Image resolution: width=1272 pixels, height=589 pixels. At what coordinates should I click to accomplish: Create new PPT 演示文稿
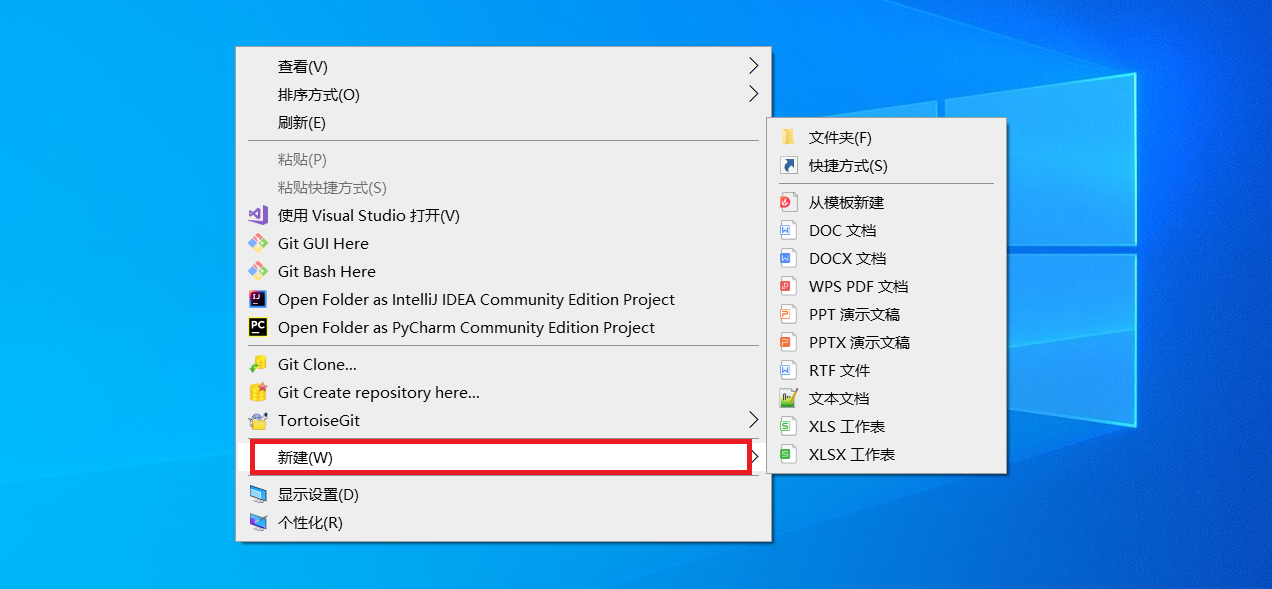pyautogui.click(x=886, y=315)
